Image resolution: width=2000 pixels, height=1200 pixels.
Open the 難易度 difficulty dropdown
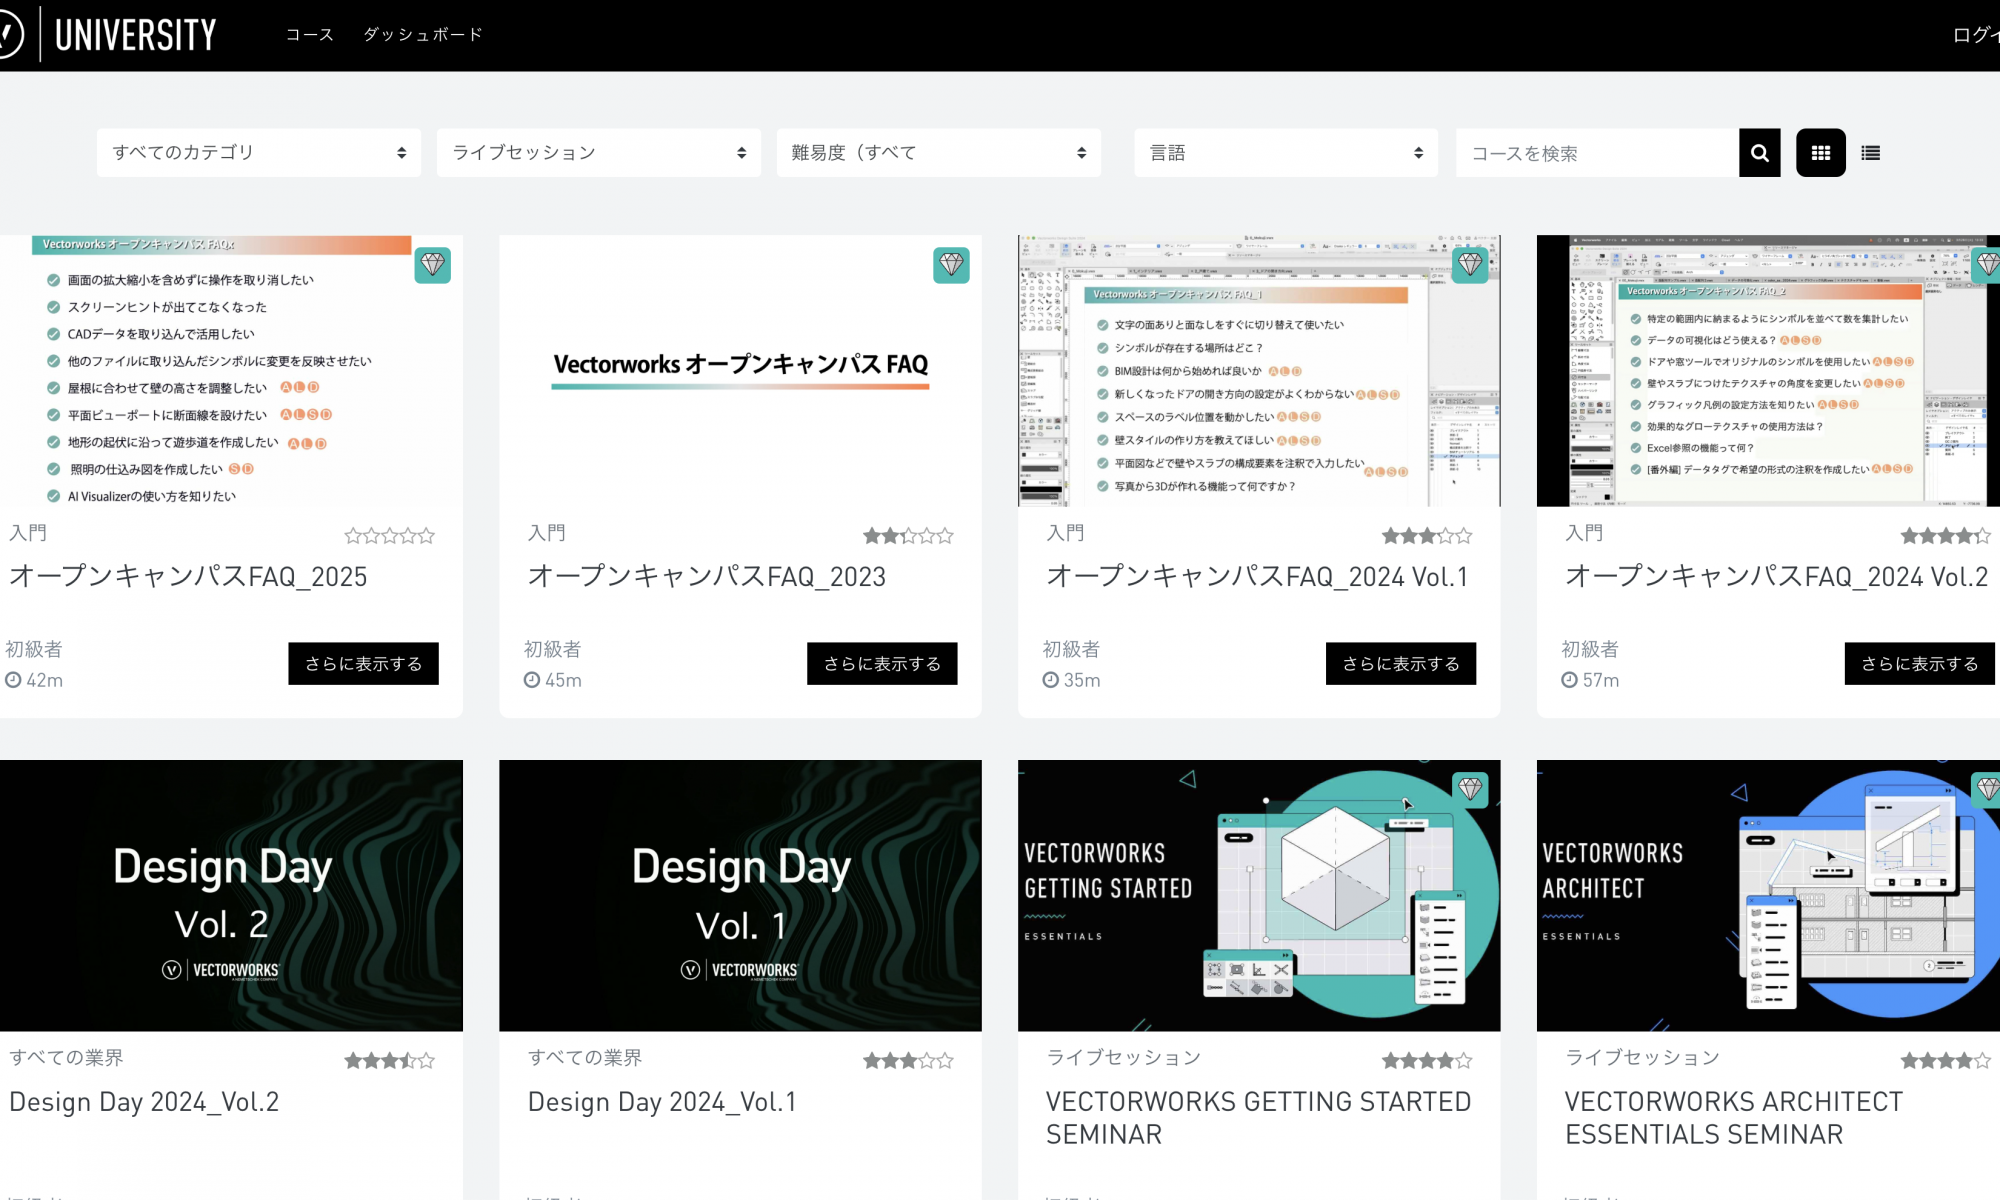point(939,153)
